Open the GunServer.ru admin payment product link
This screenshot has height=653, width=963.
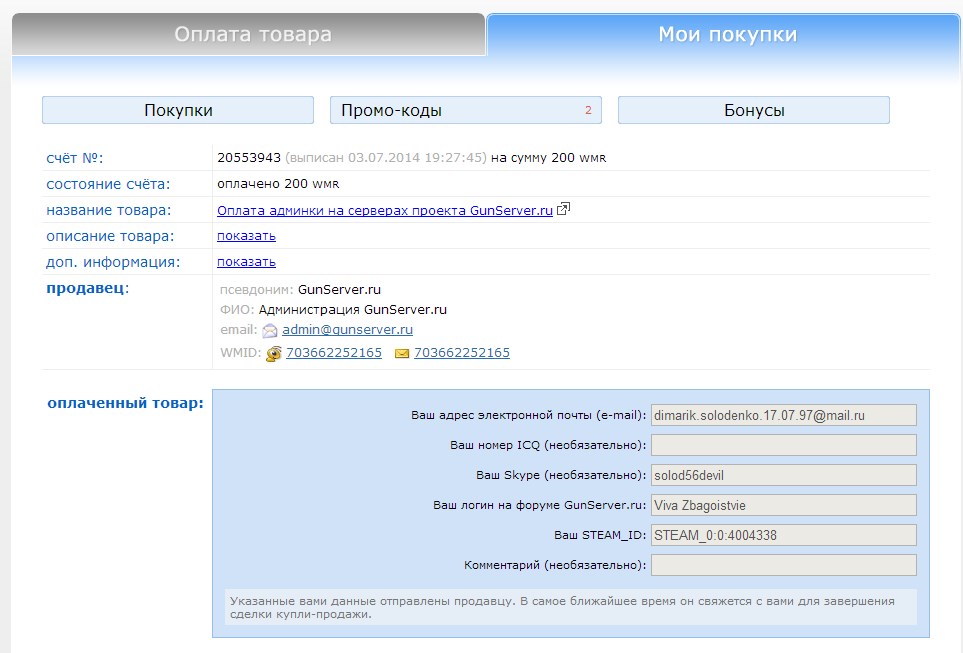(x=385, y=210)
